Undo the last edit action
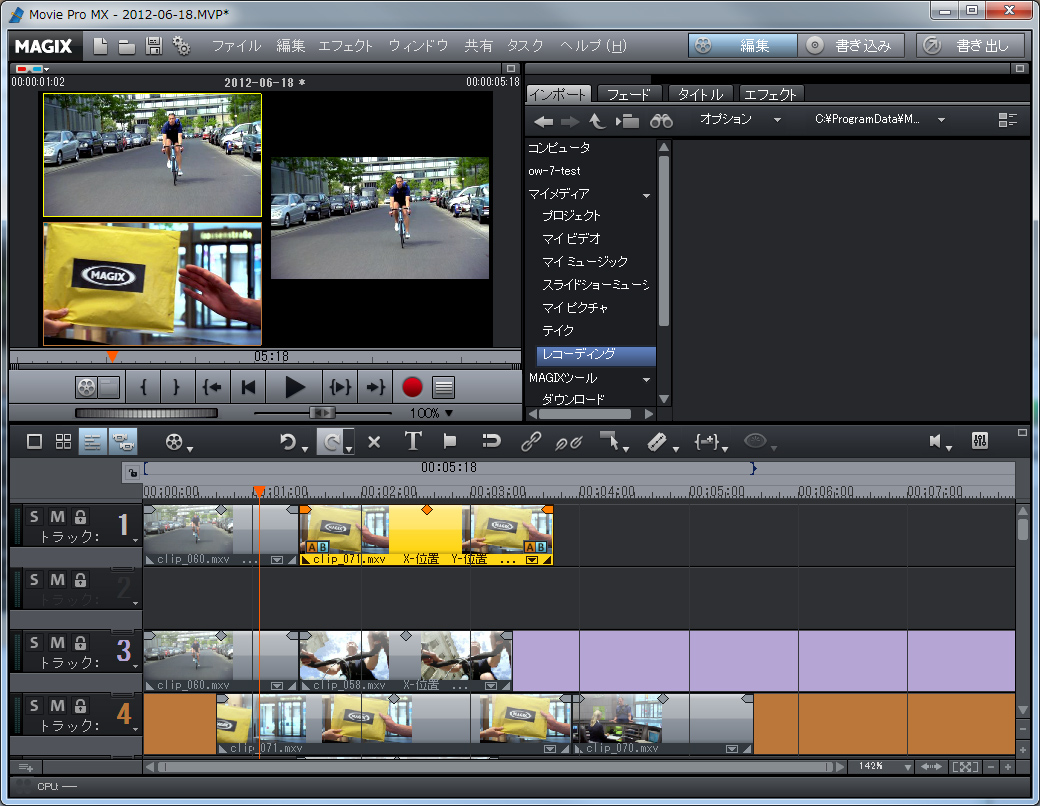This screenshot has height=806, width=1040. tap(288, 441)
